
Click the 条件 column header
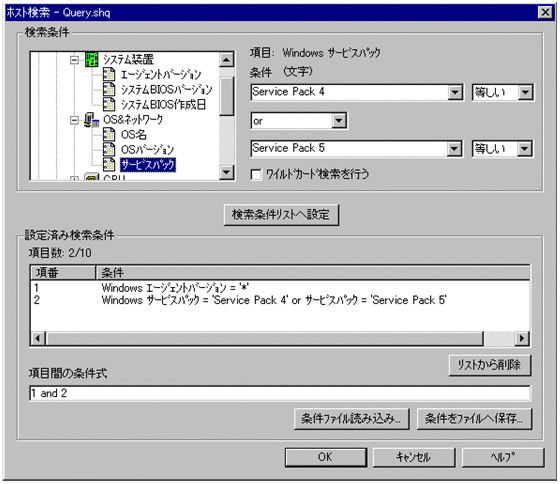pyautogui.click(x=313, y=273)
